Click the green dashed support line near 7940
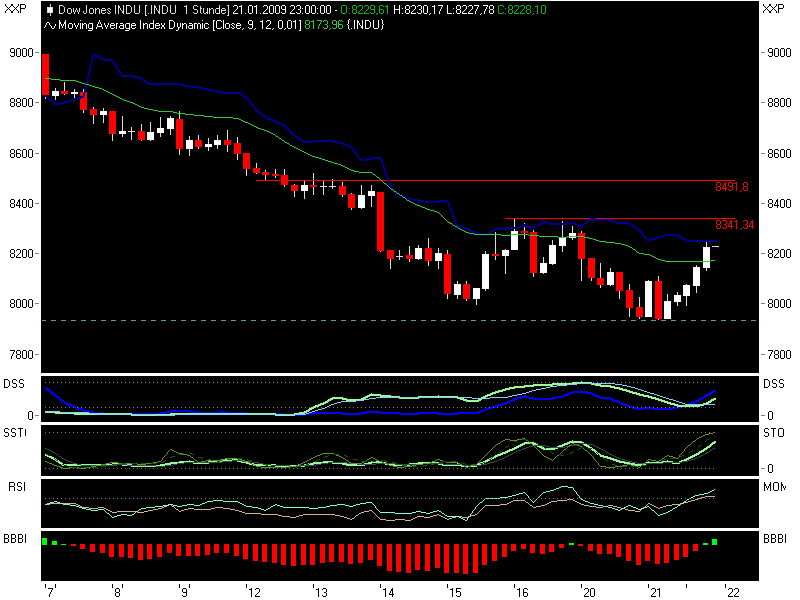Screen dimensions: 800x600 pyautogui.click(x=400, y=318)
